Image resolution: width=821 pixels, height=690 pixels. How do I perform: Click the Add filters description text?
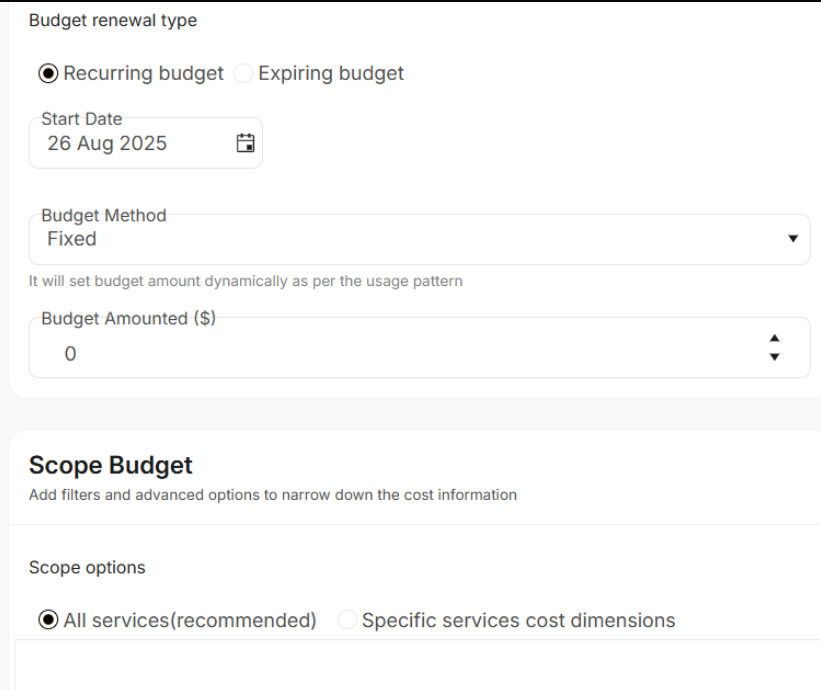(273, 494)
